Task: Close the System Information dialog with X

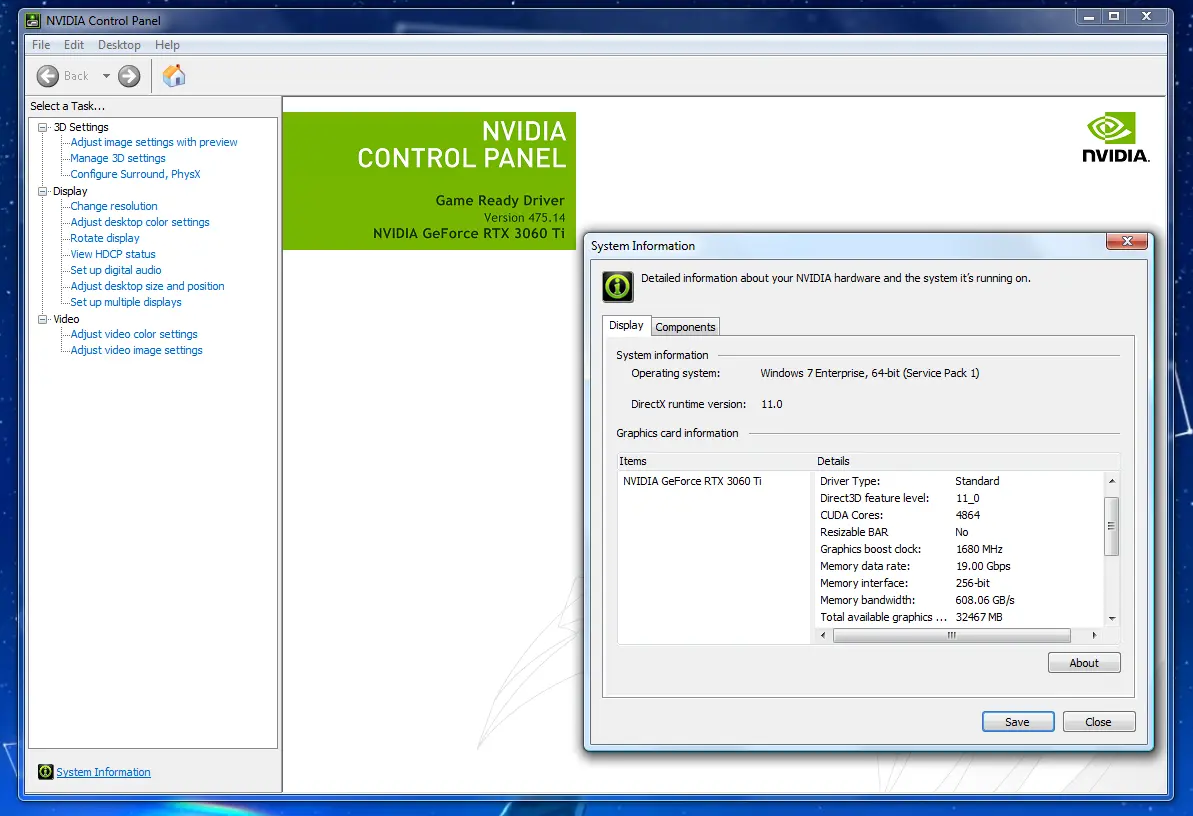Action: pos(1128,241)
